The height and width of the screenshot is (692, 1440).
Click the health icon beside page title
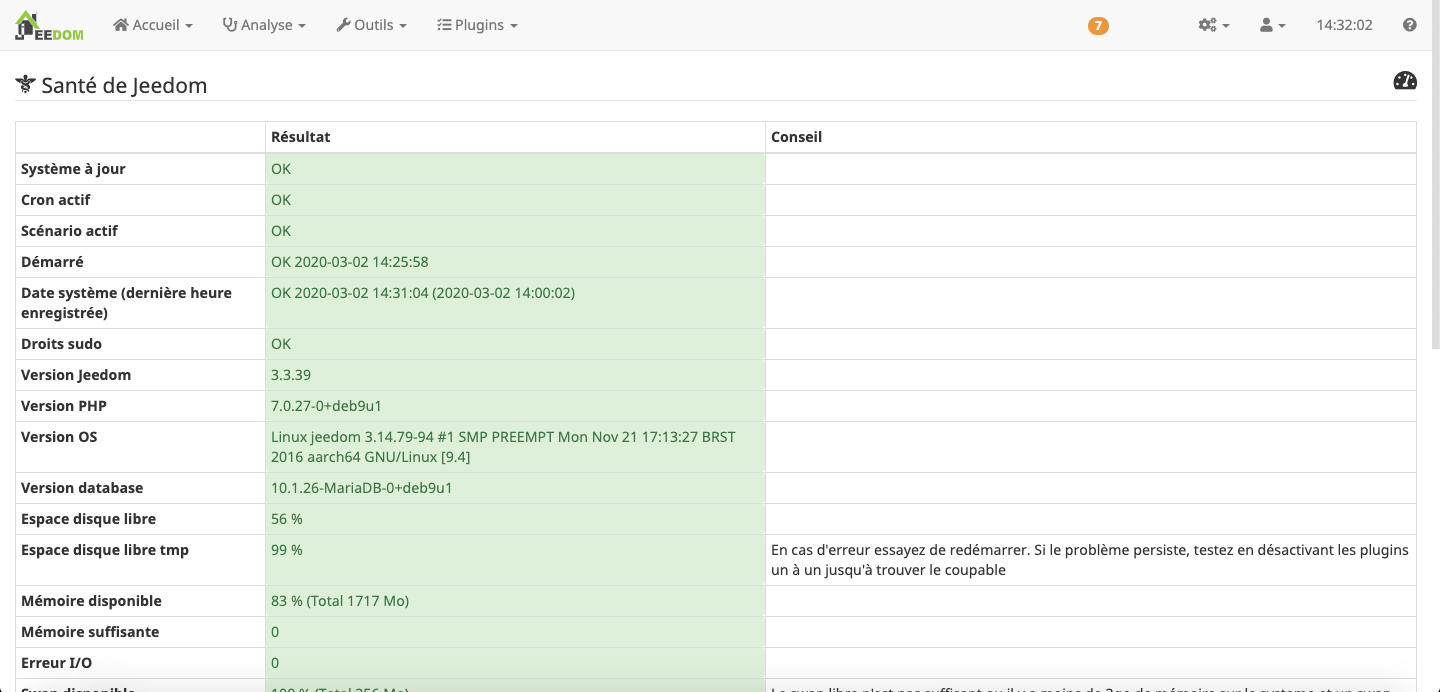tap(25, 85)
